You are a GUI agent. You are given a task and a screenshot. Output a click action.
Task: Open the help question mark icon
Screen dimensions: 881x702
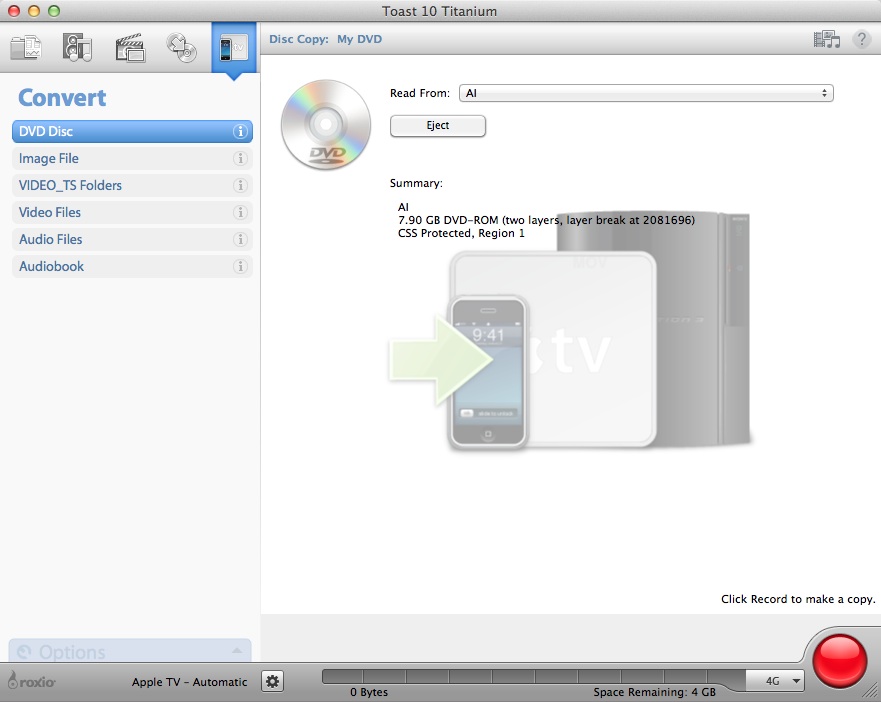point(861,39)
